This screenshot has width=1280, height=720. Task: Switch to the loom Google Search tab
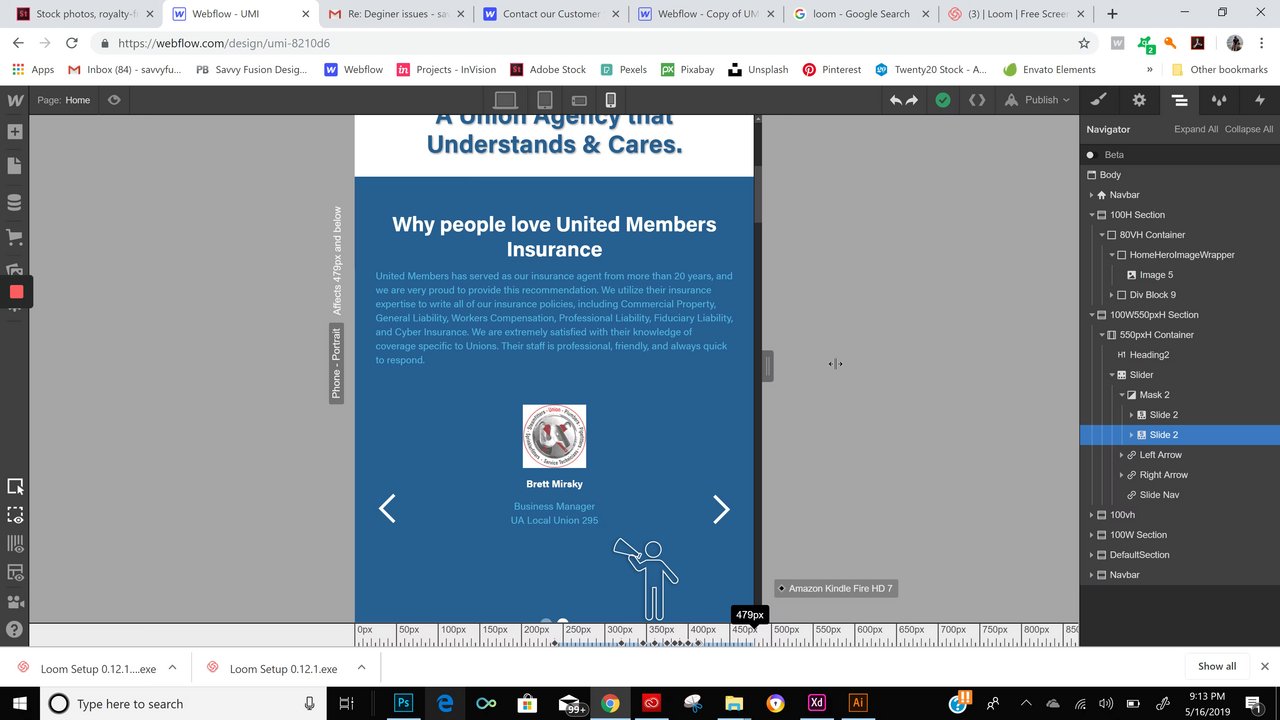coord(860,14)
